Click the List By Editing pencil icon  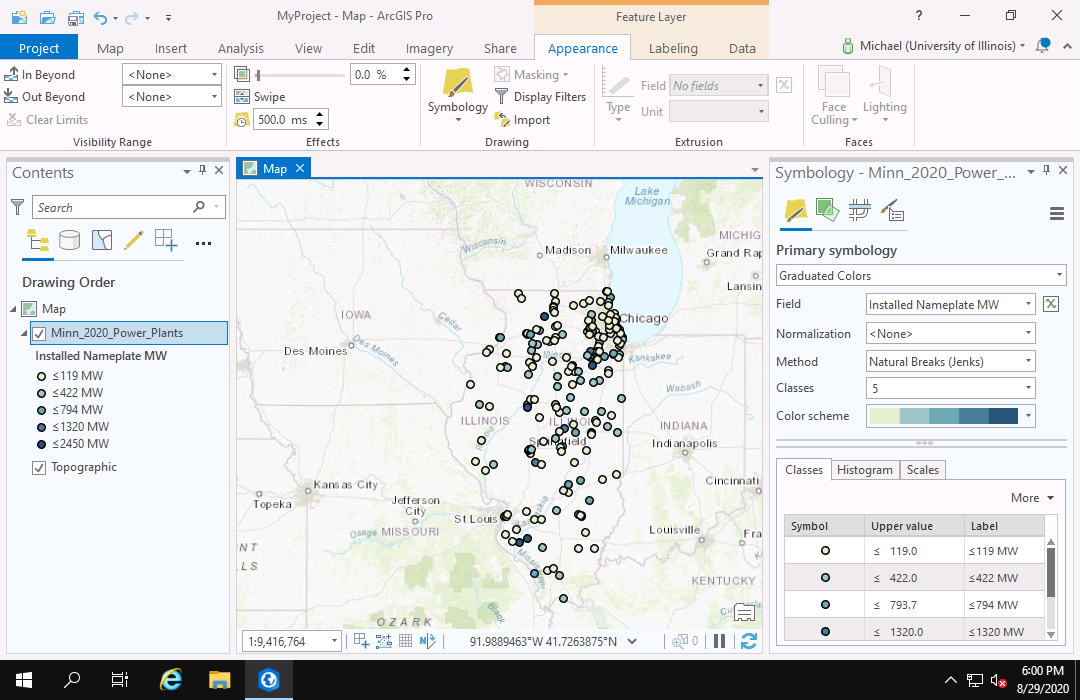[133, 240]
